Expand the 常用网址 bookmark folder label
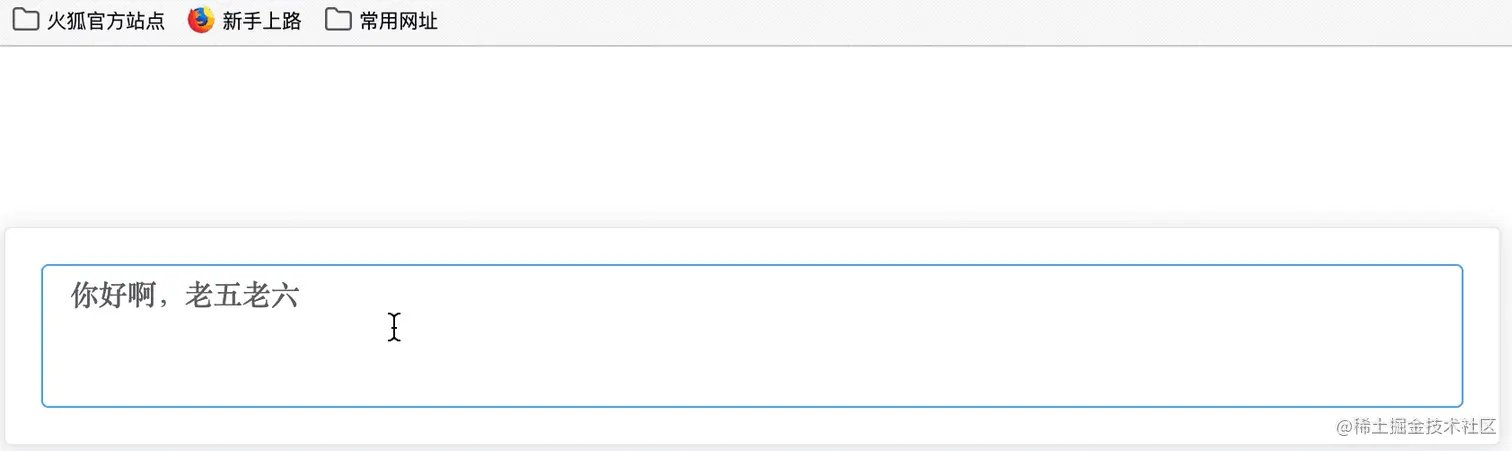This screenshot has width=1512, height=451. 398,21
